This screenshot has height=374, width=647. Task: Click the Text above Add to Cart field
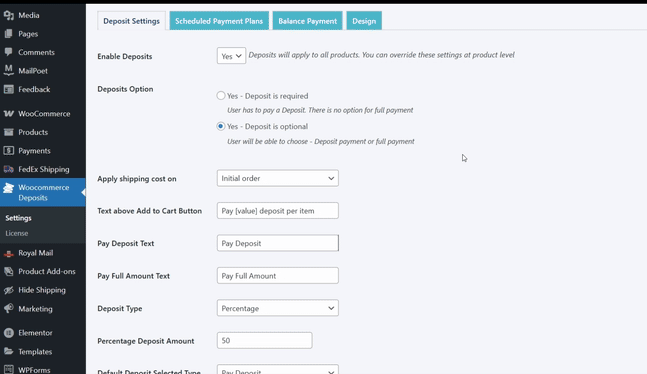point(278,211)
